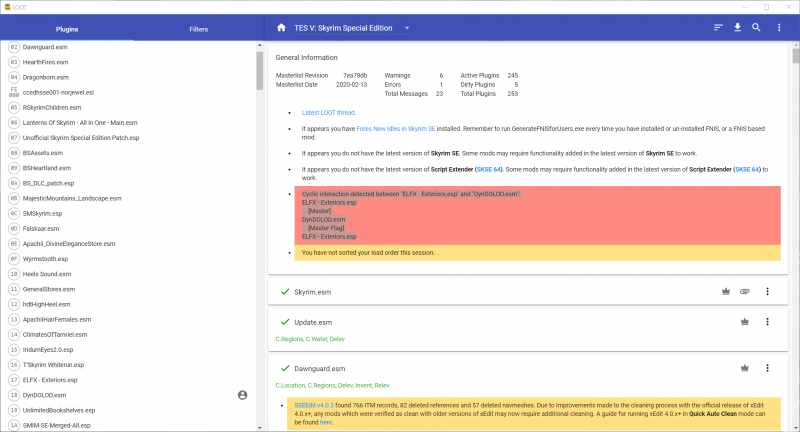Switch to the Filters tab
This screenshot has height=432, width=800.
(198, 29)
